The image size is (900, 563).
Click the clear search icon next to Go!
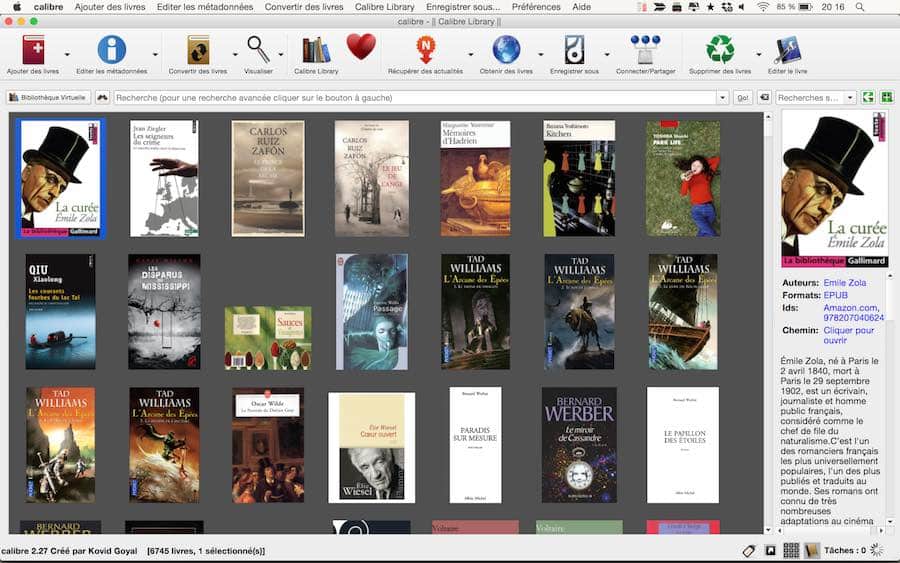pyautogui.click(x=764, y=98)
